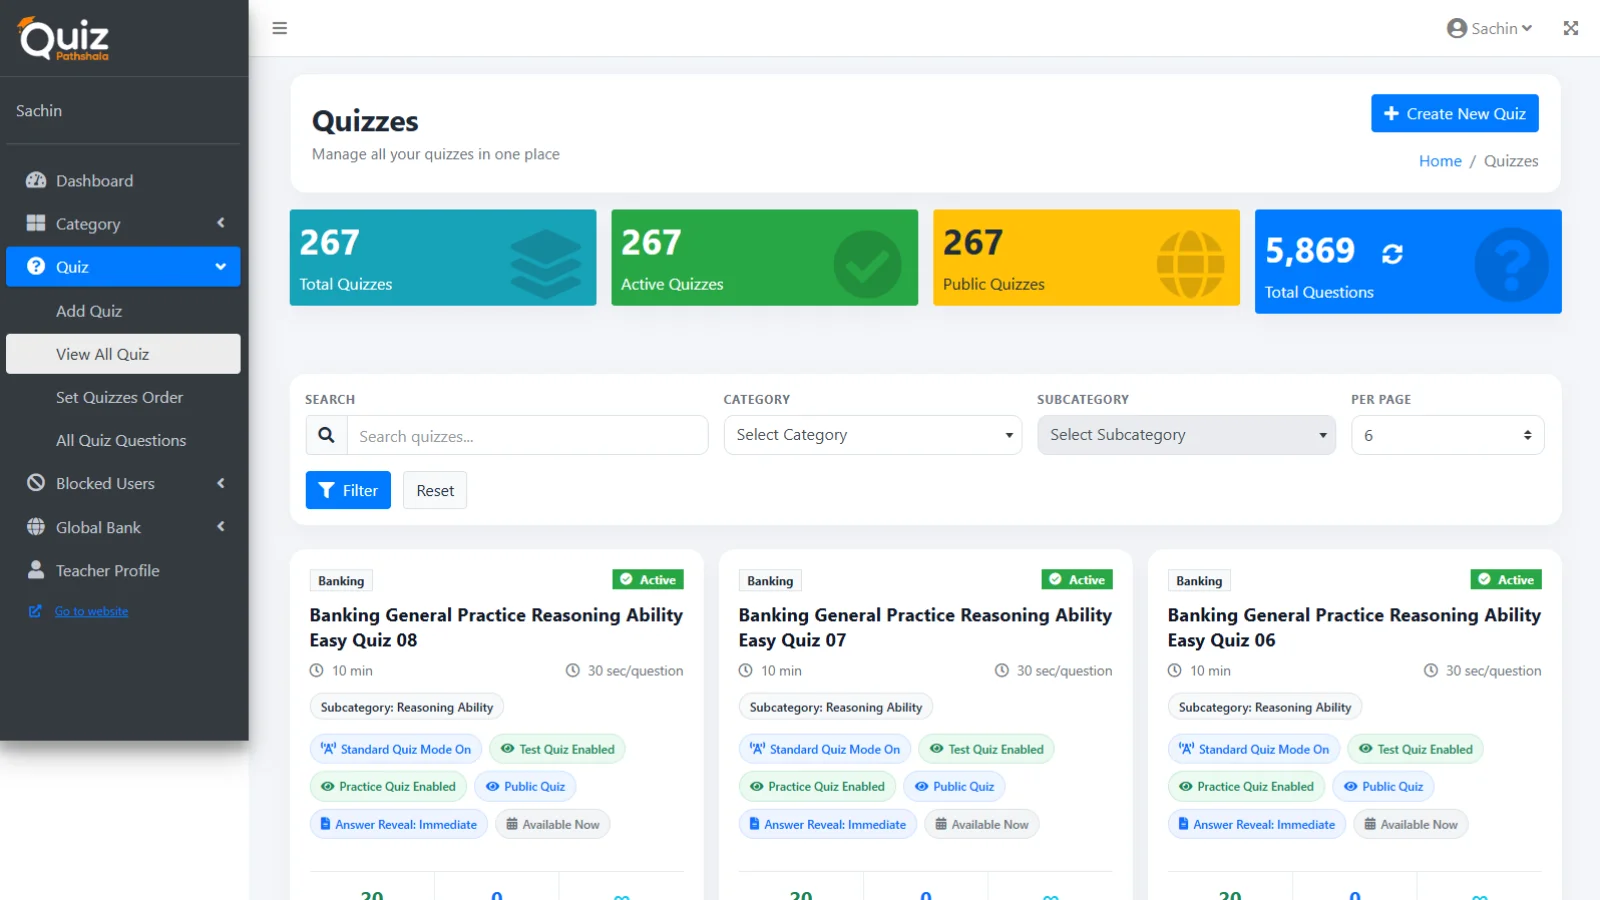Click the Sachin user avatar icon

(x=1457, y=28)
